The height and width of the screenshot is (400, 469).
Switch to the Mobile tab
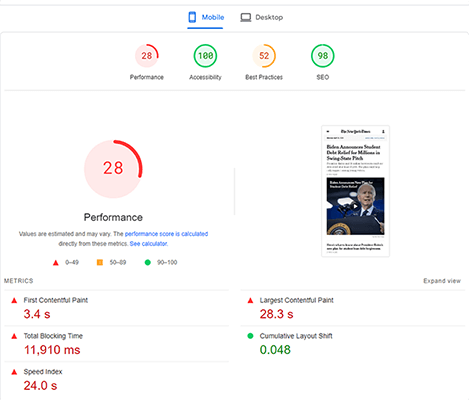tap(205, 17)
